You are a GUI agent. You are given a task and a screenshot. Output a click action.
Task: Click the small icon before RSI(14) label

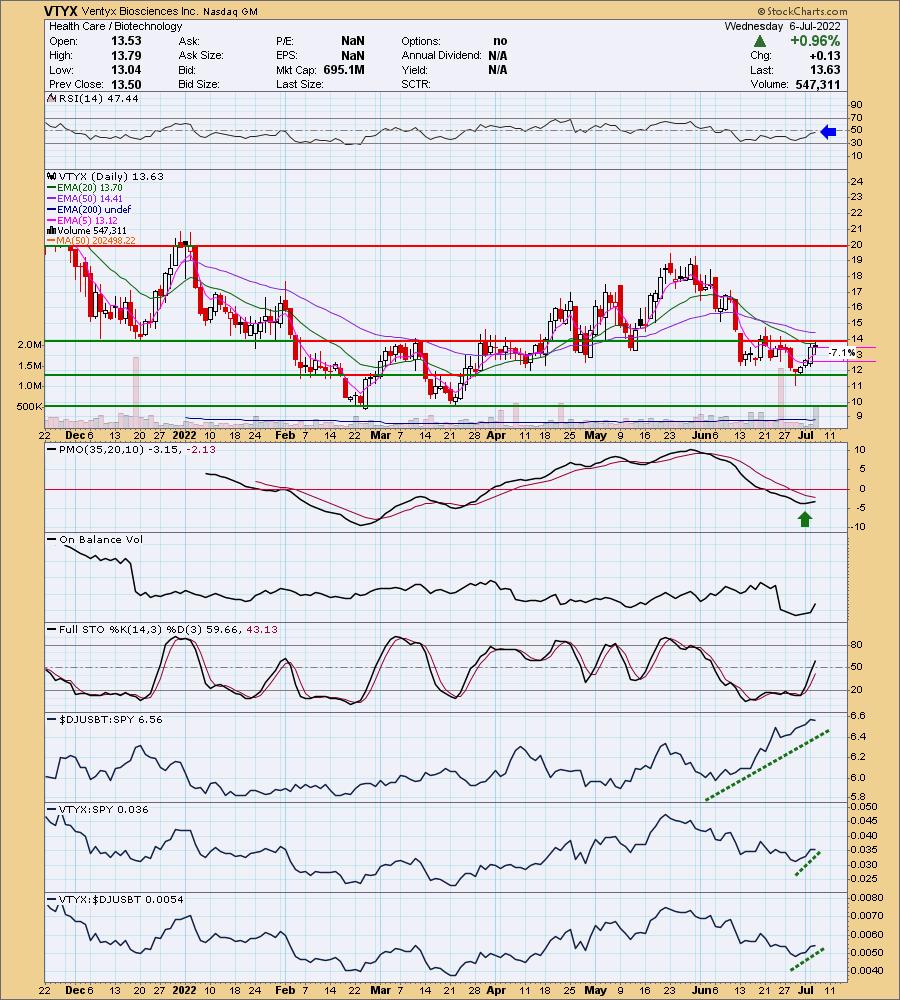pyautogui.click(x=52, y=98)
